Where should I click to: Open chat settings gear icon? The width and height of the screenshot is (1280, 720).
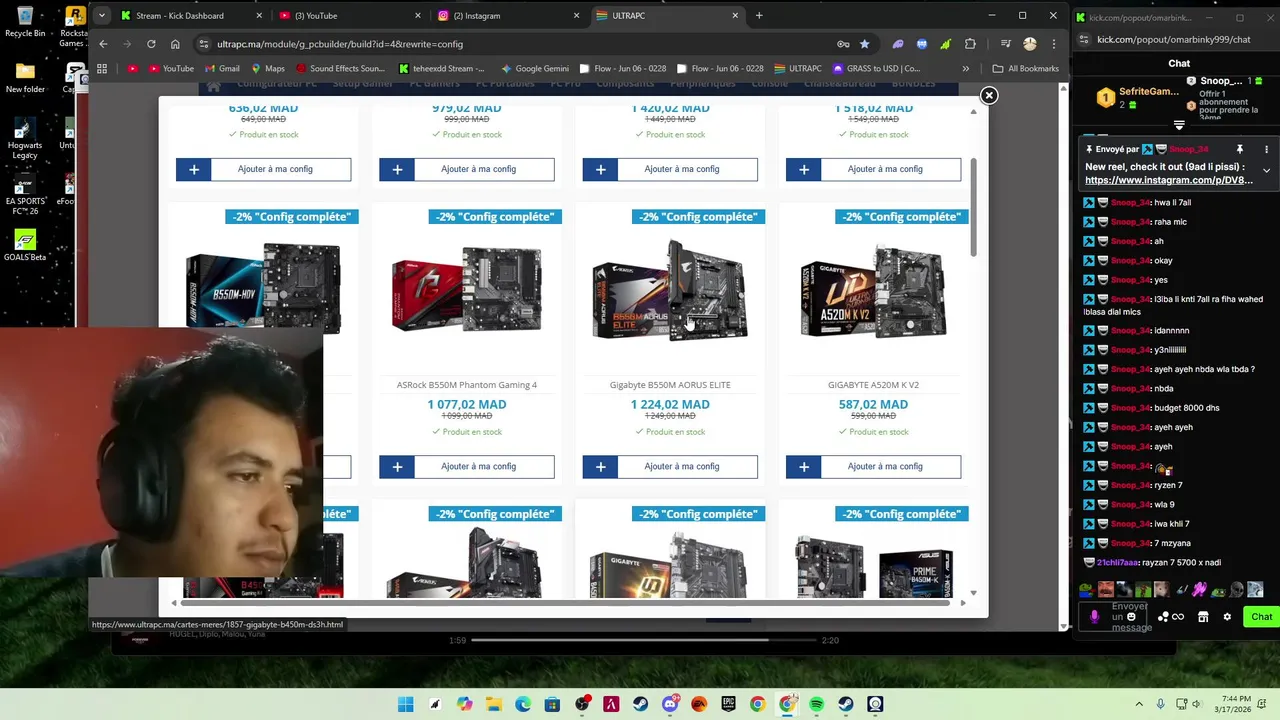(1227, 616)
